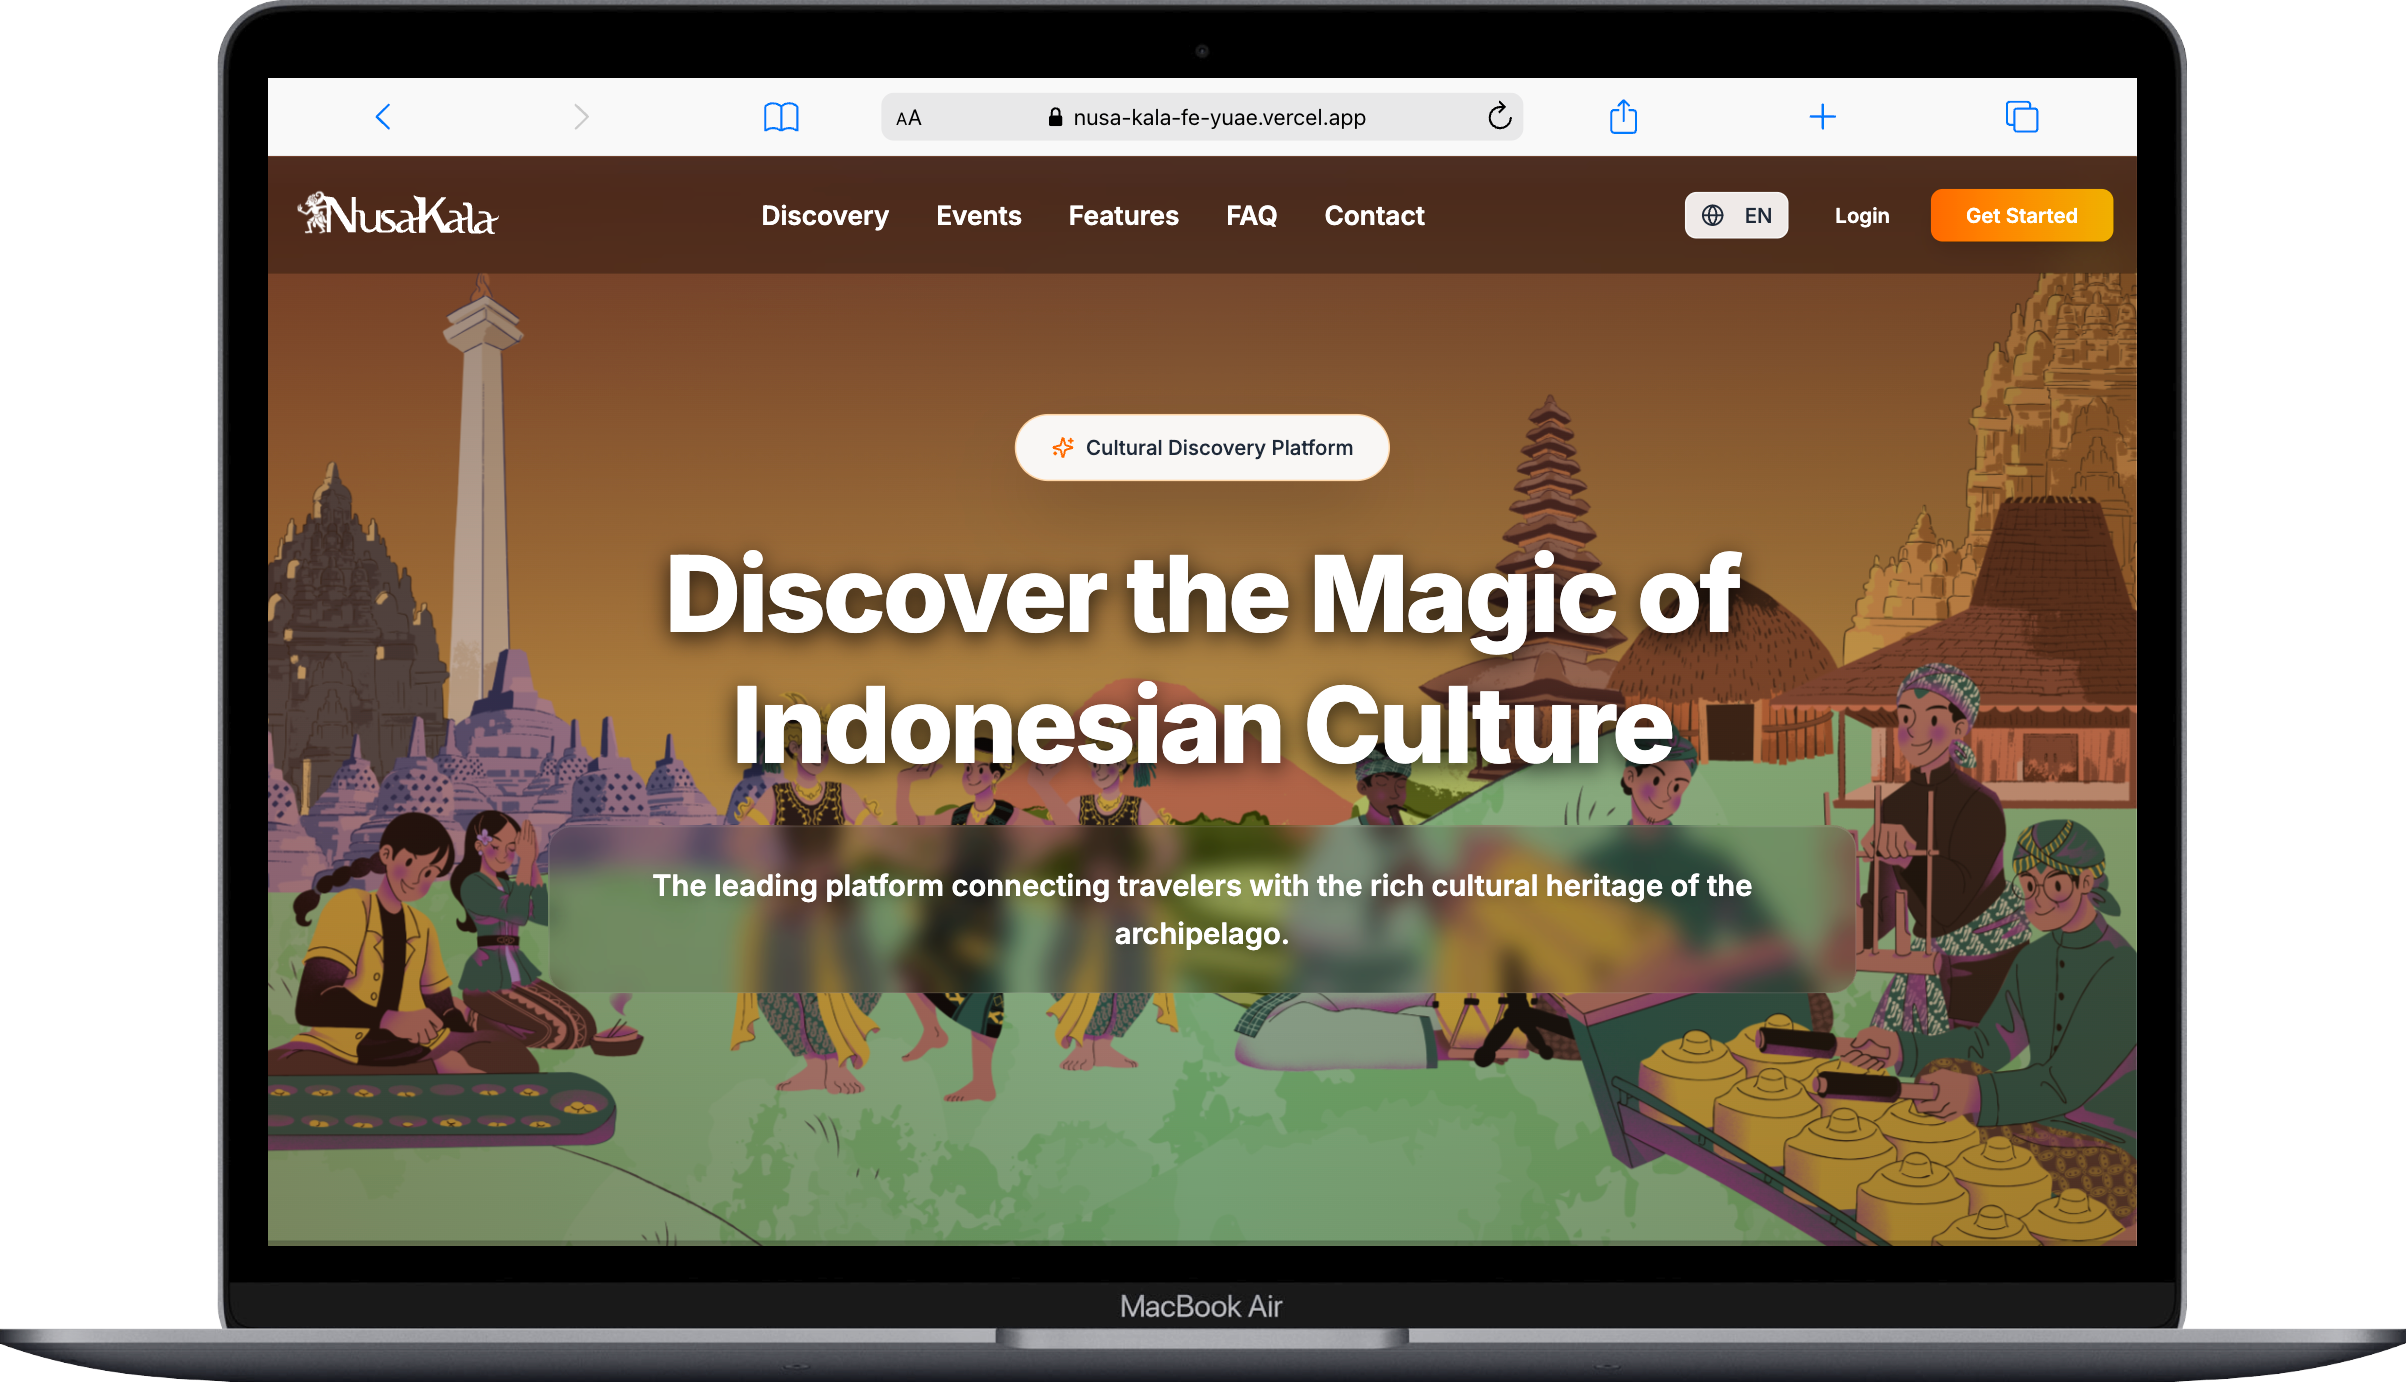Show the tab overview icon
The image size is (2406, 1382).
(x=2021, y=117)
